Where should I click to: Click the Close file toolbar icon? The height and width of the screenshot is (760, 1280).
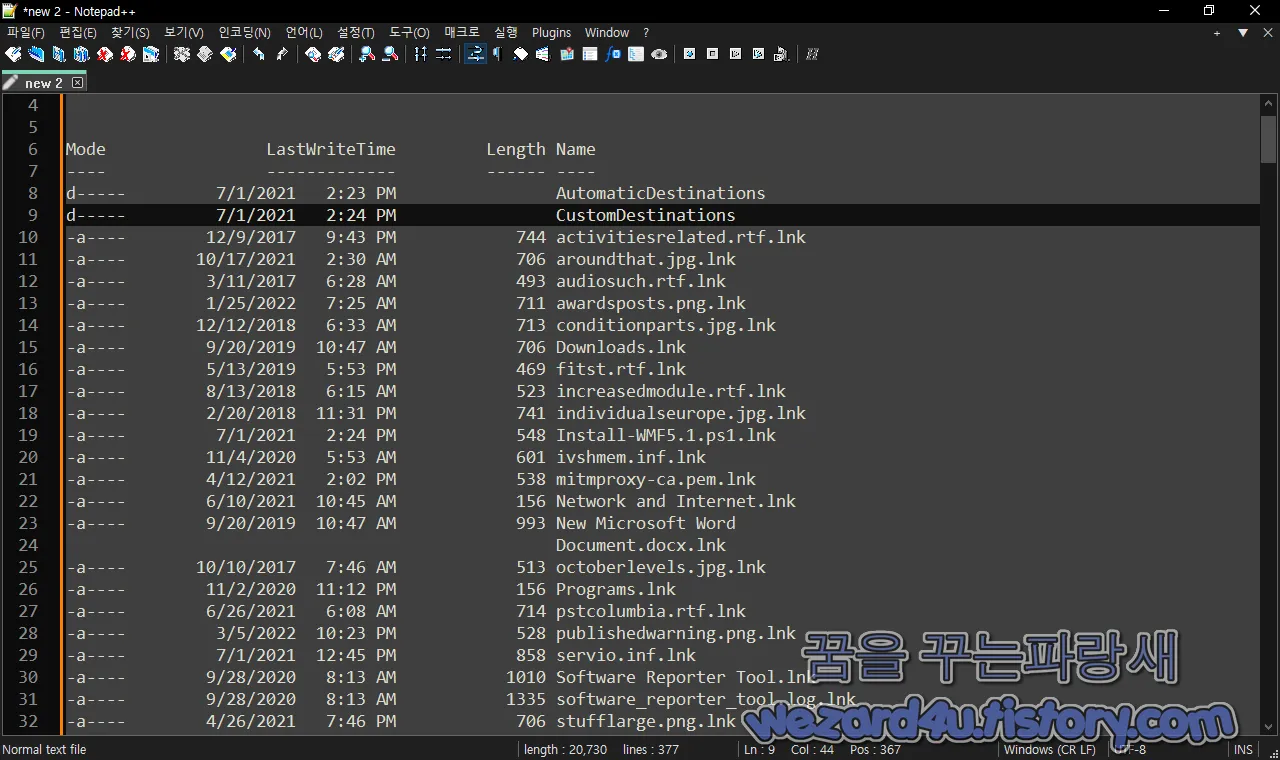105,54
